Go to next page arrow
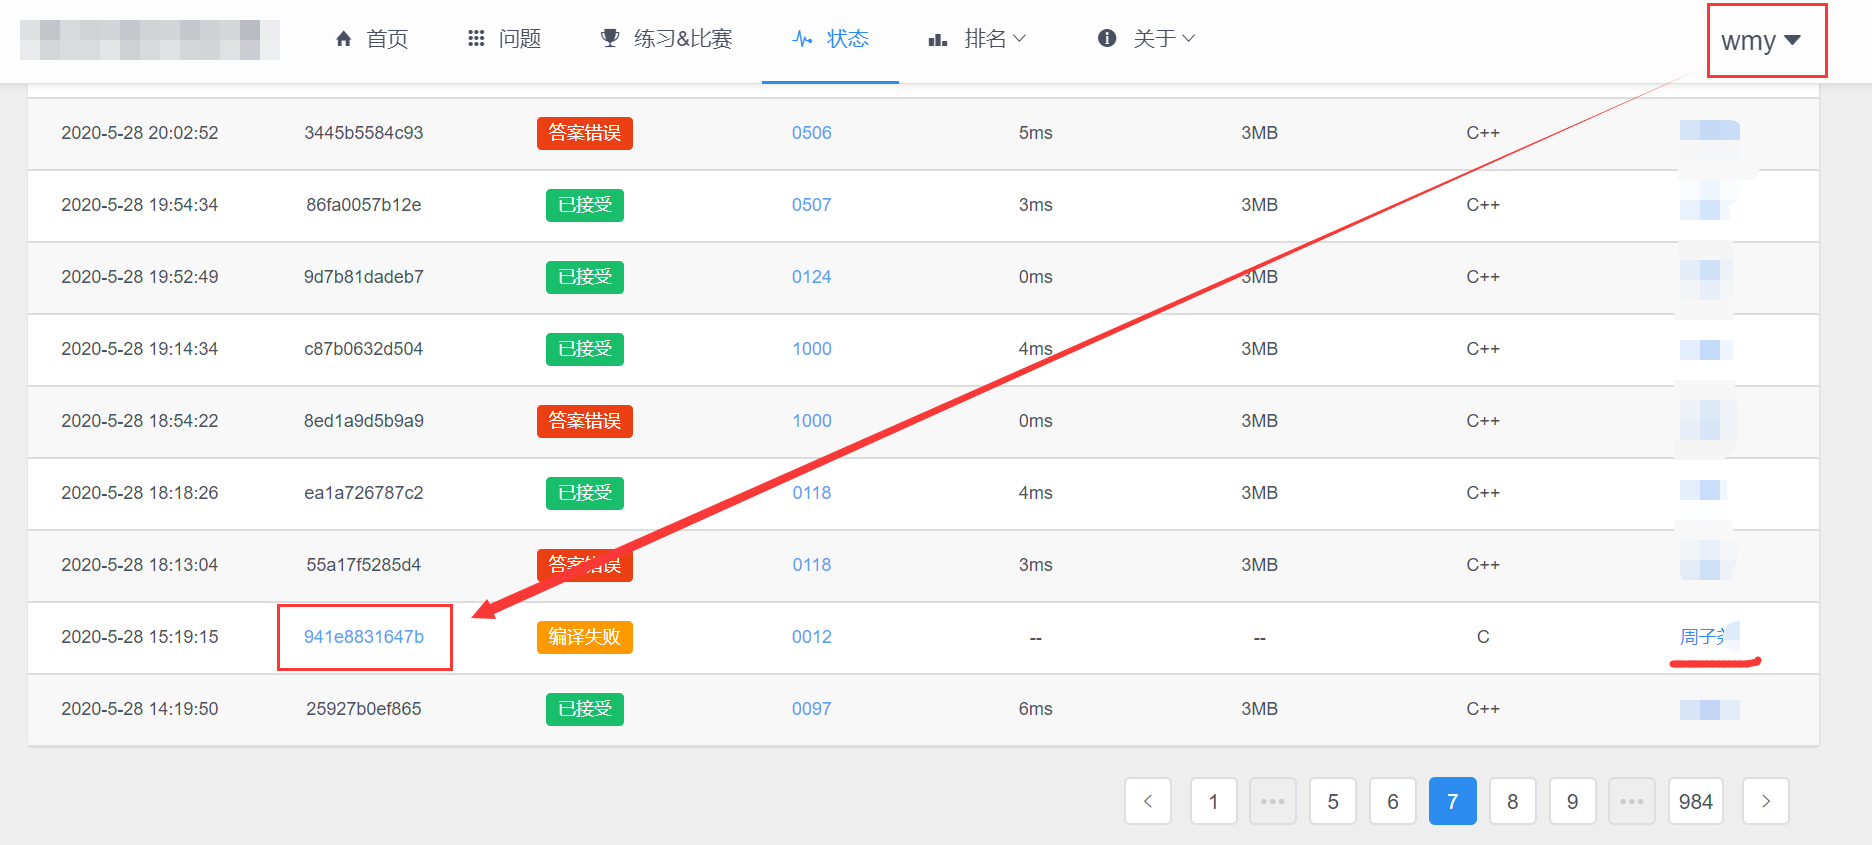The image size is (1872, 845). click(x=1766, y=801)
